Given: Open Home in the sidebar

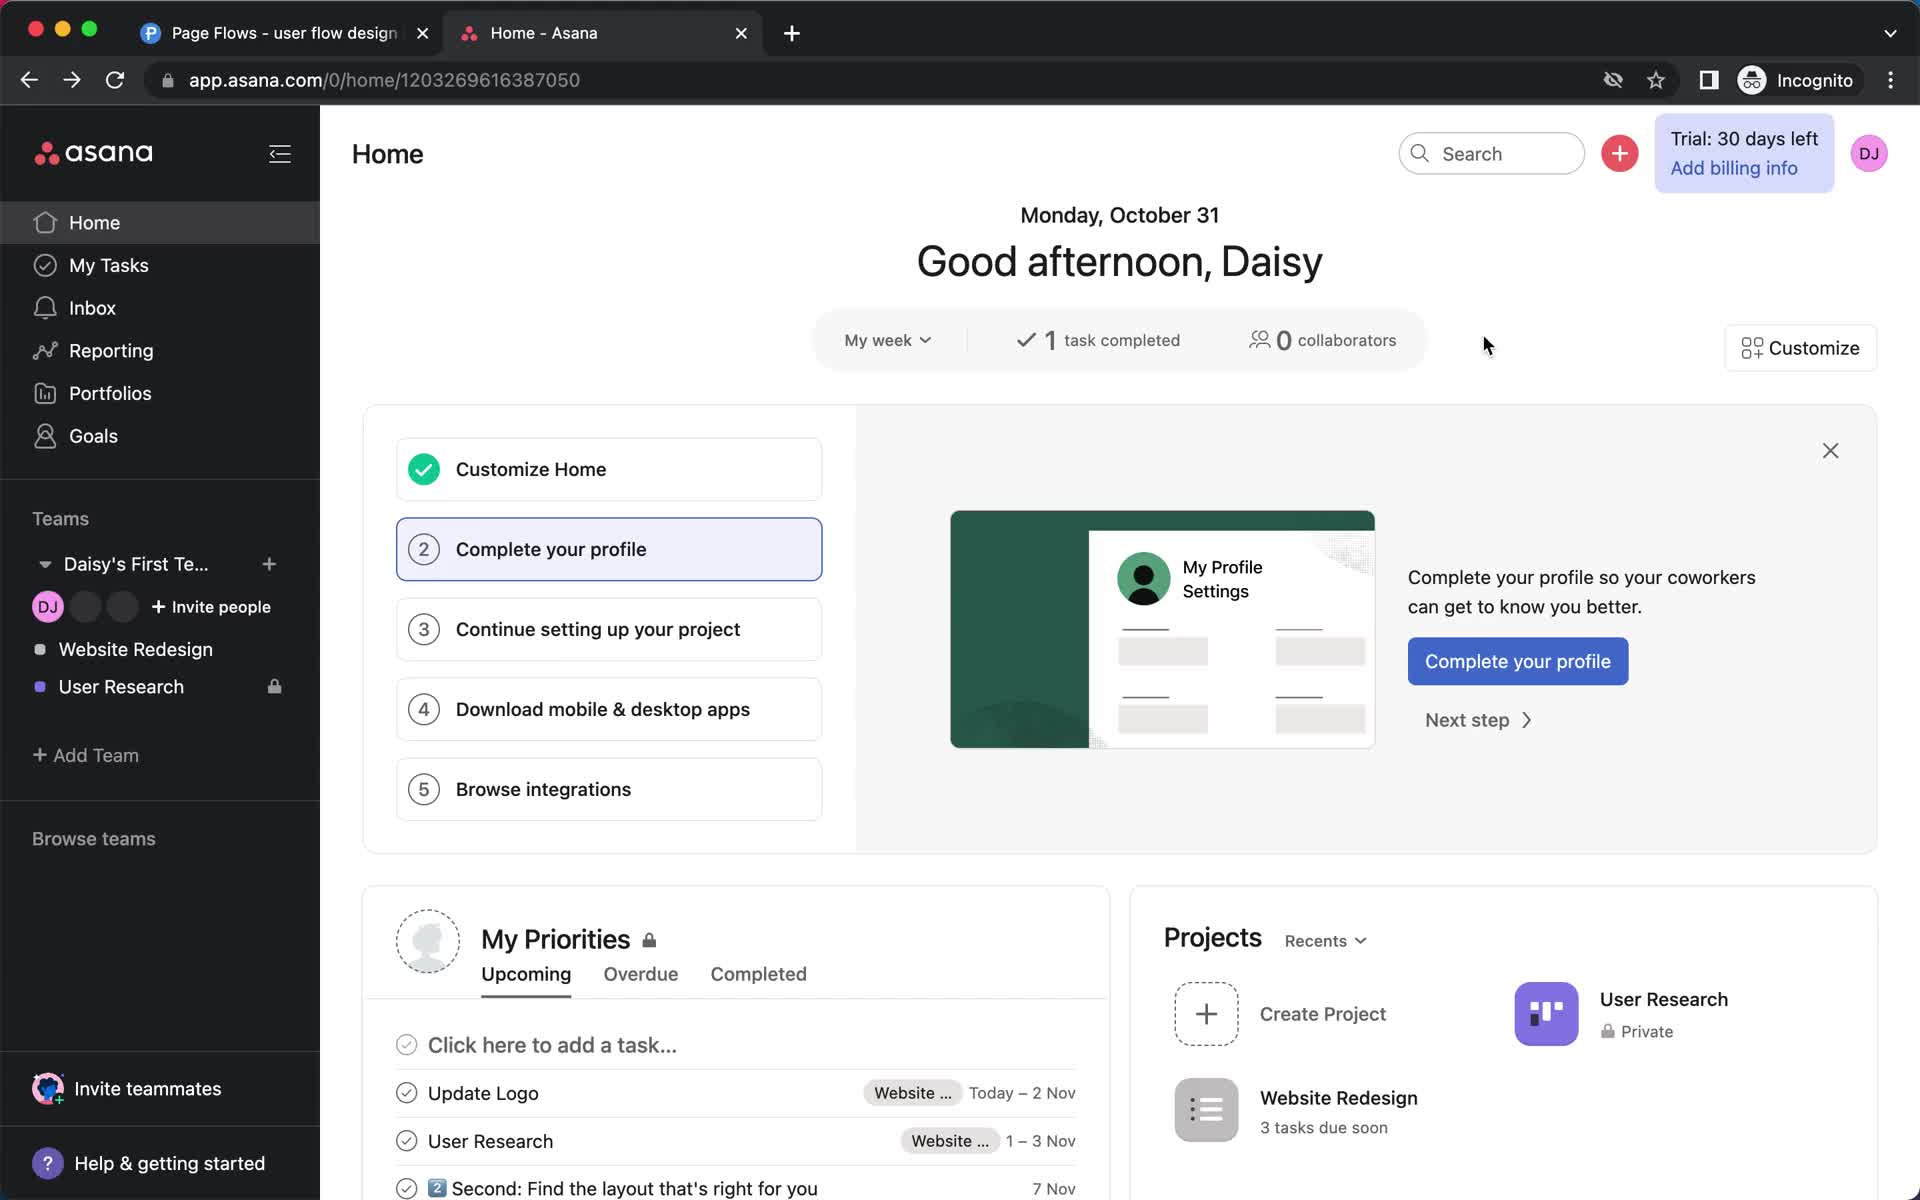Looking at the screenshot, I should 160,223.
